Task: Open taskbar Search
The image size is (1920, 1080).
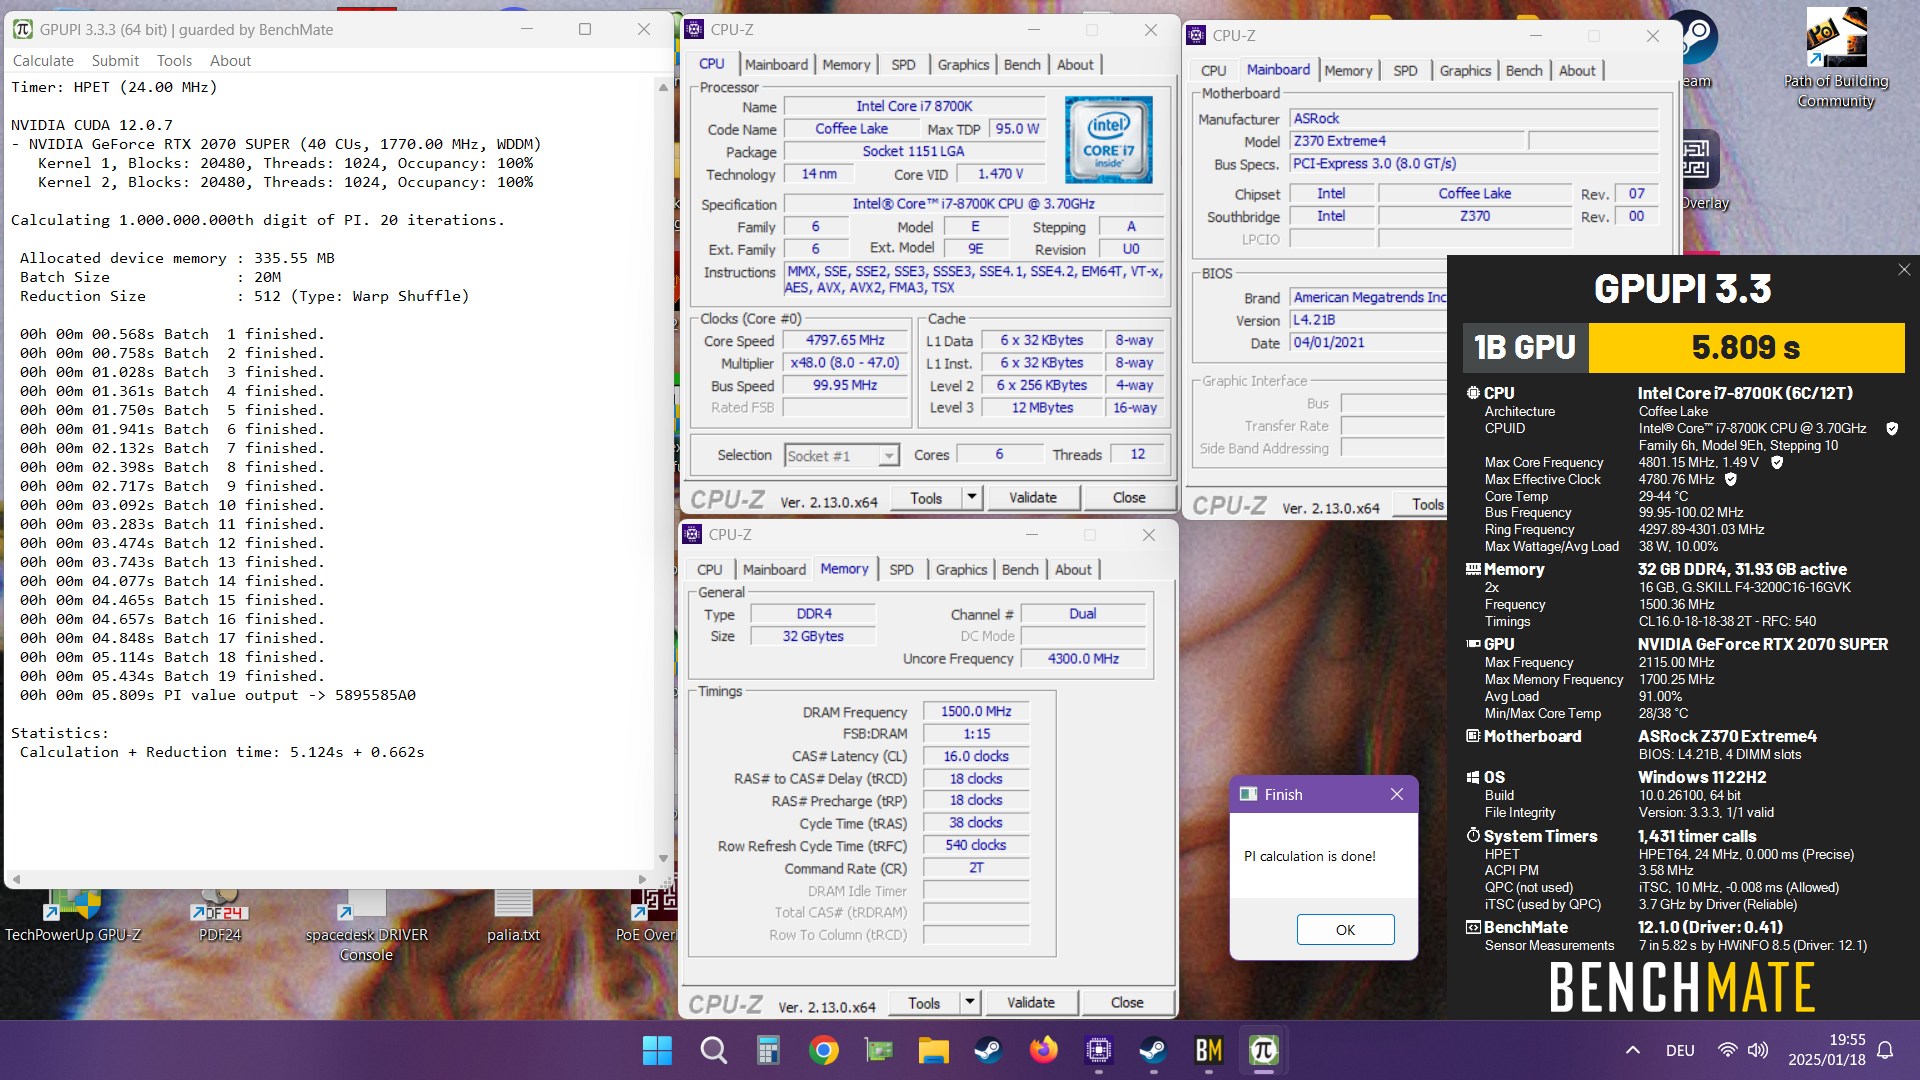Action: 713,1050
